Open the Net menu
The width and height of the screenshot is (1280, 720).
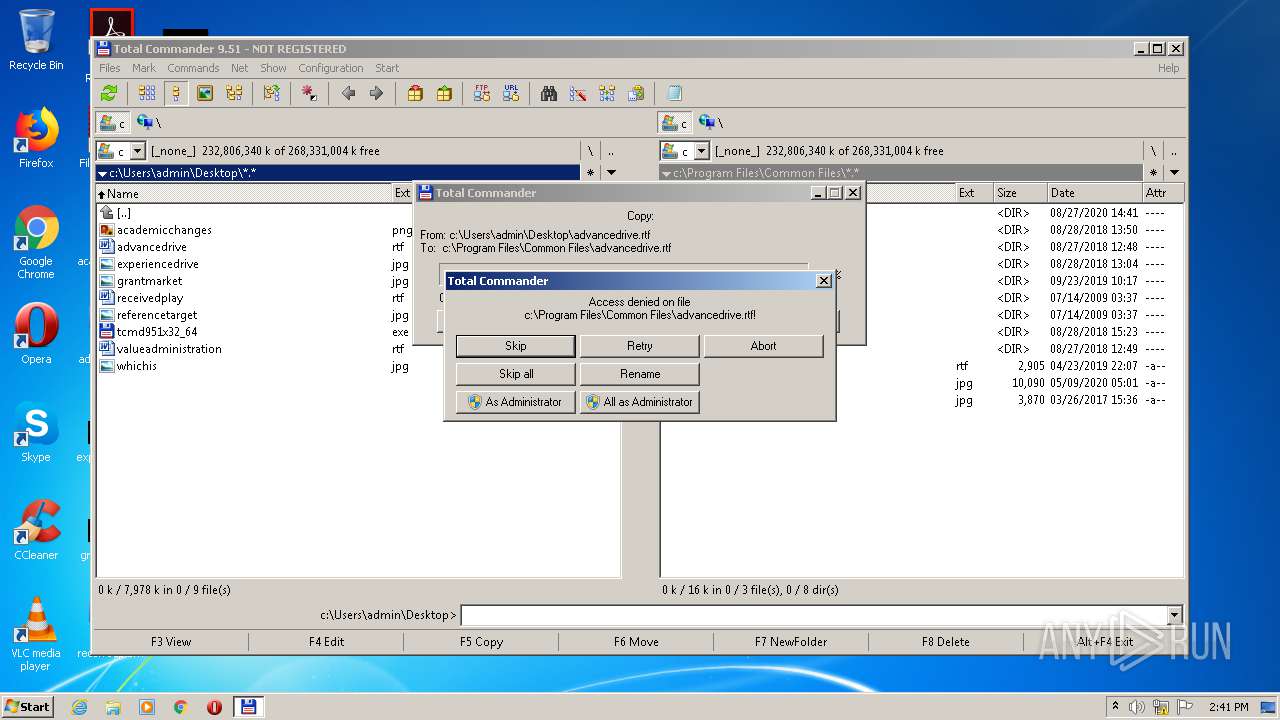239,68
